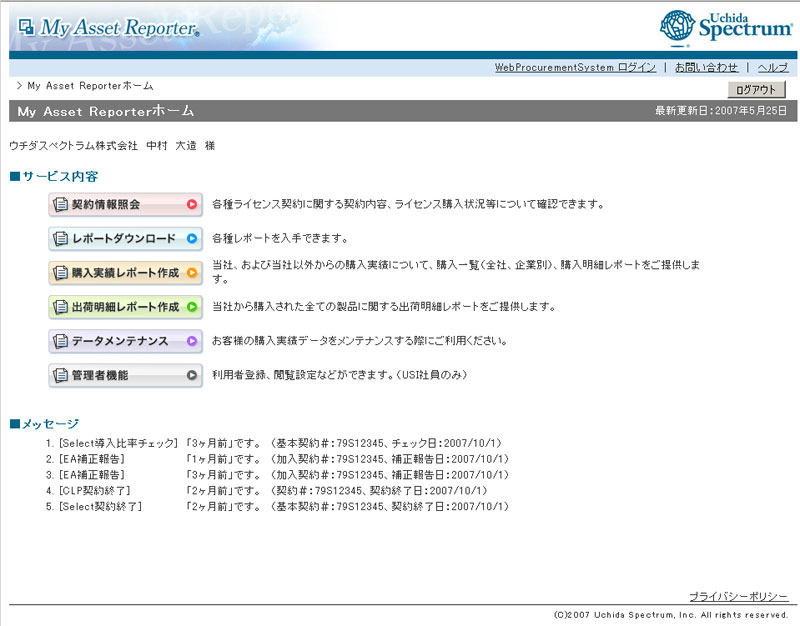Viewport: 800px width, 626px height.
Task: Open the WebProcurementSystem ログイン link
Action: [x=575, y=67]
